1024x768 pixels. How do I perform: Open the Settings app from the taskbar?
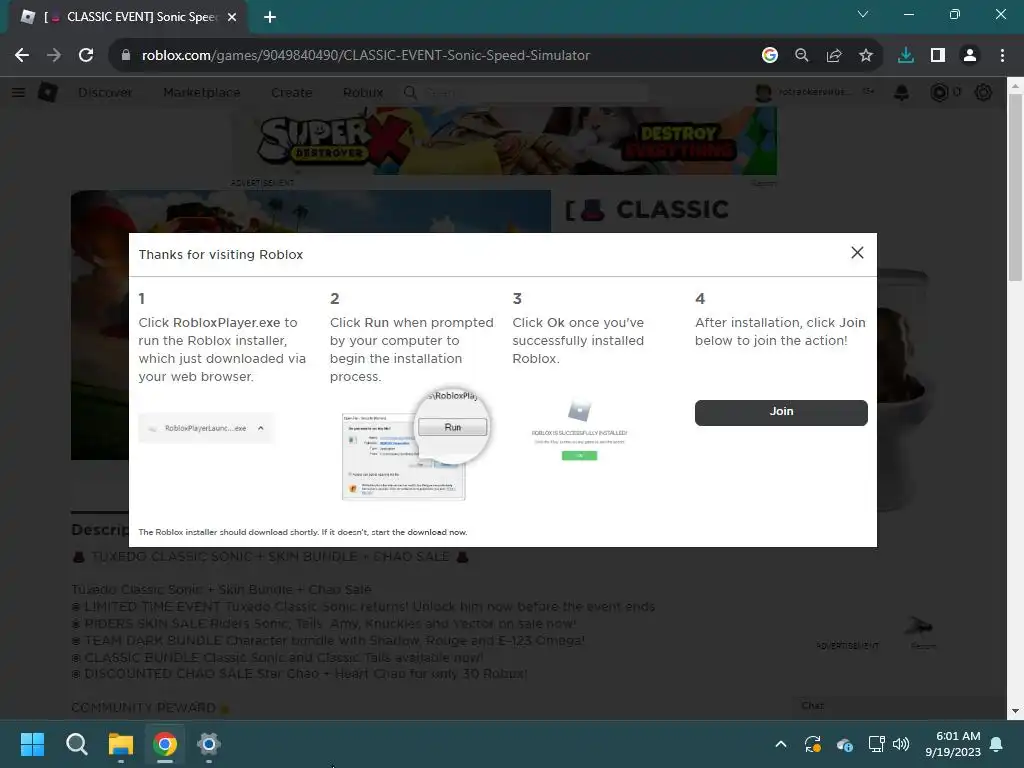209,744
